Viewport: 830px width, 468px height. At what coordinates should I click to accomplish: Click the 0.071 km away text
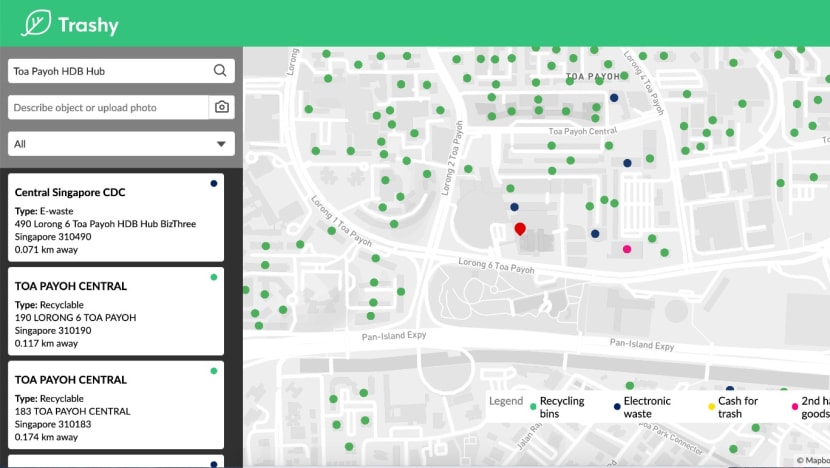pos(46,249)
